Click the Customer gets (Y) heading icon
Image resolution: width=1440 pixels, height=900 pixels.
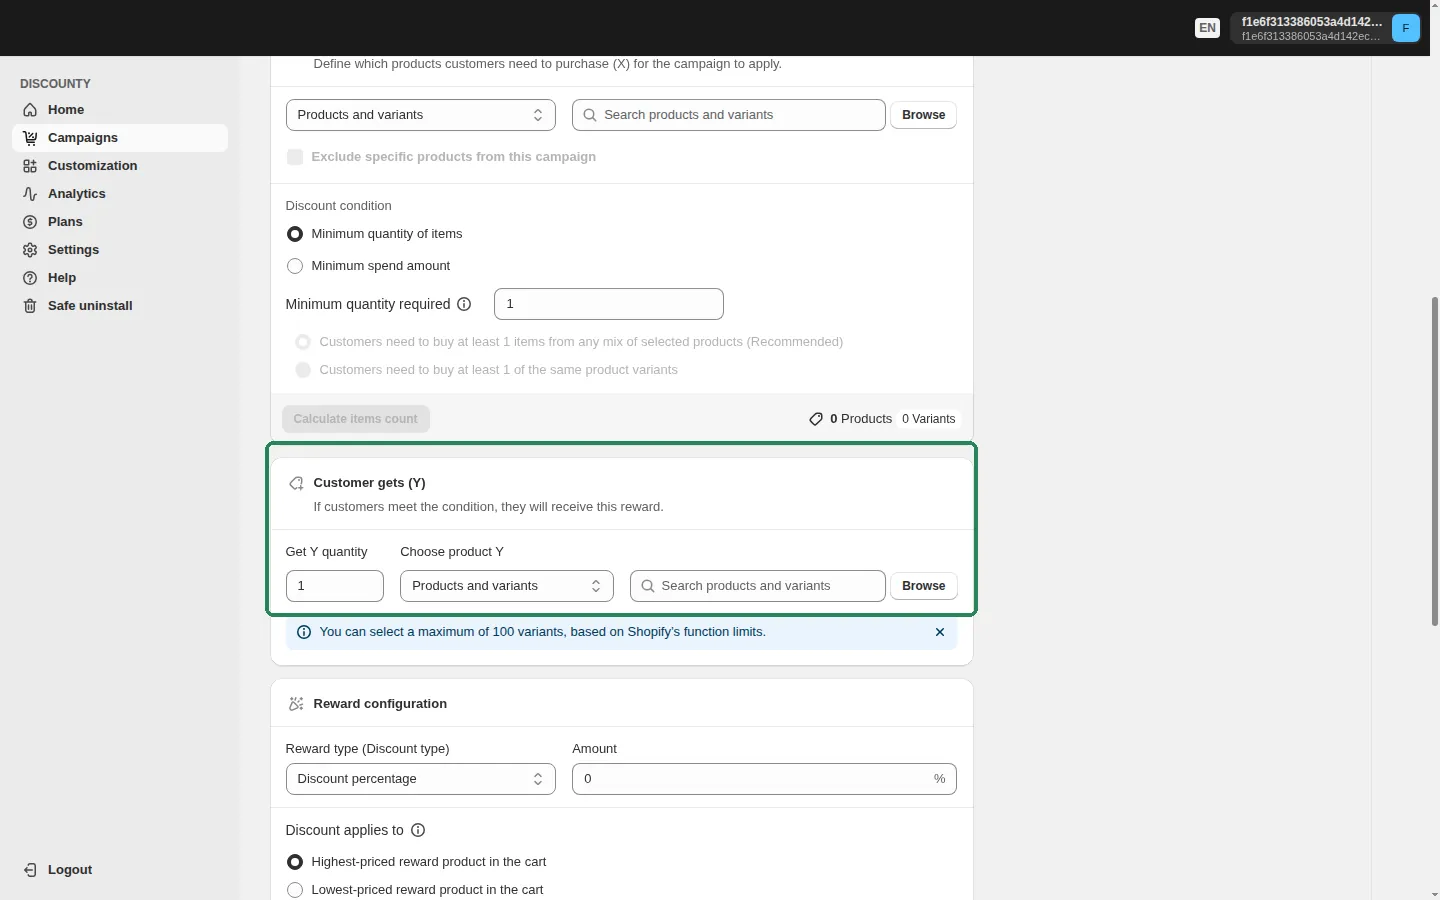296,483
